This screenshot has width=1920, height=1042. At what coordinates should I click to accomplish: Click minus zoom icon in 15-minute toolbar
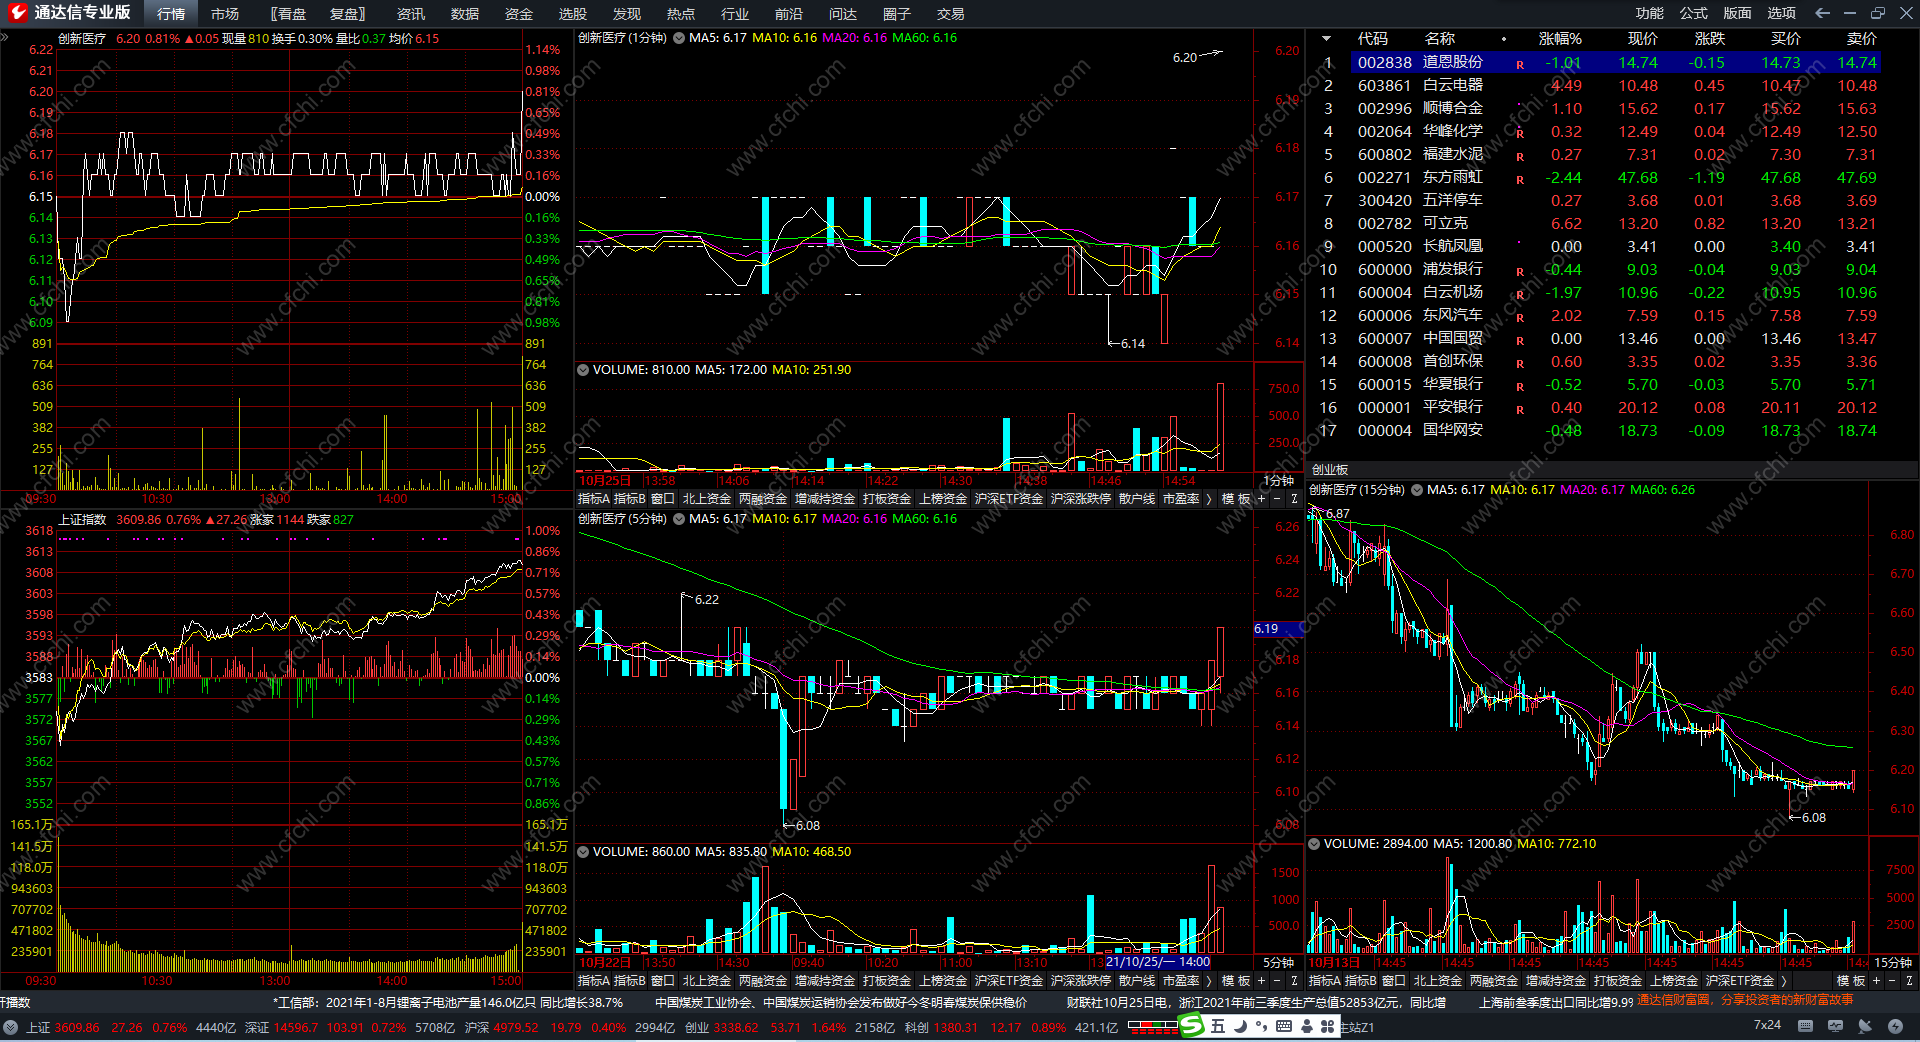1892,981
